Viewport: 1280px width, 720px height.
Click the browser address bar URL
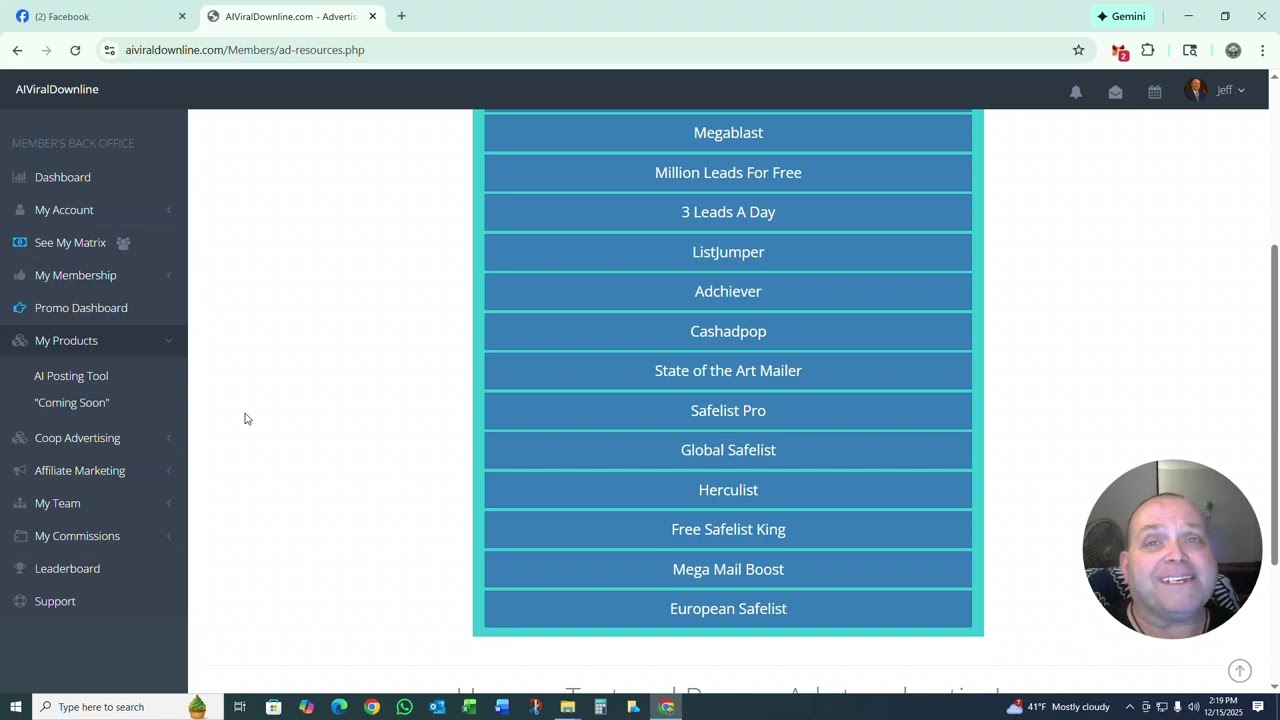[x=245, y=50]
